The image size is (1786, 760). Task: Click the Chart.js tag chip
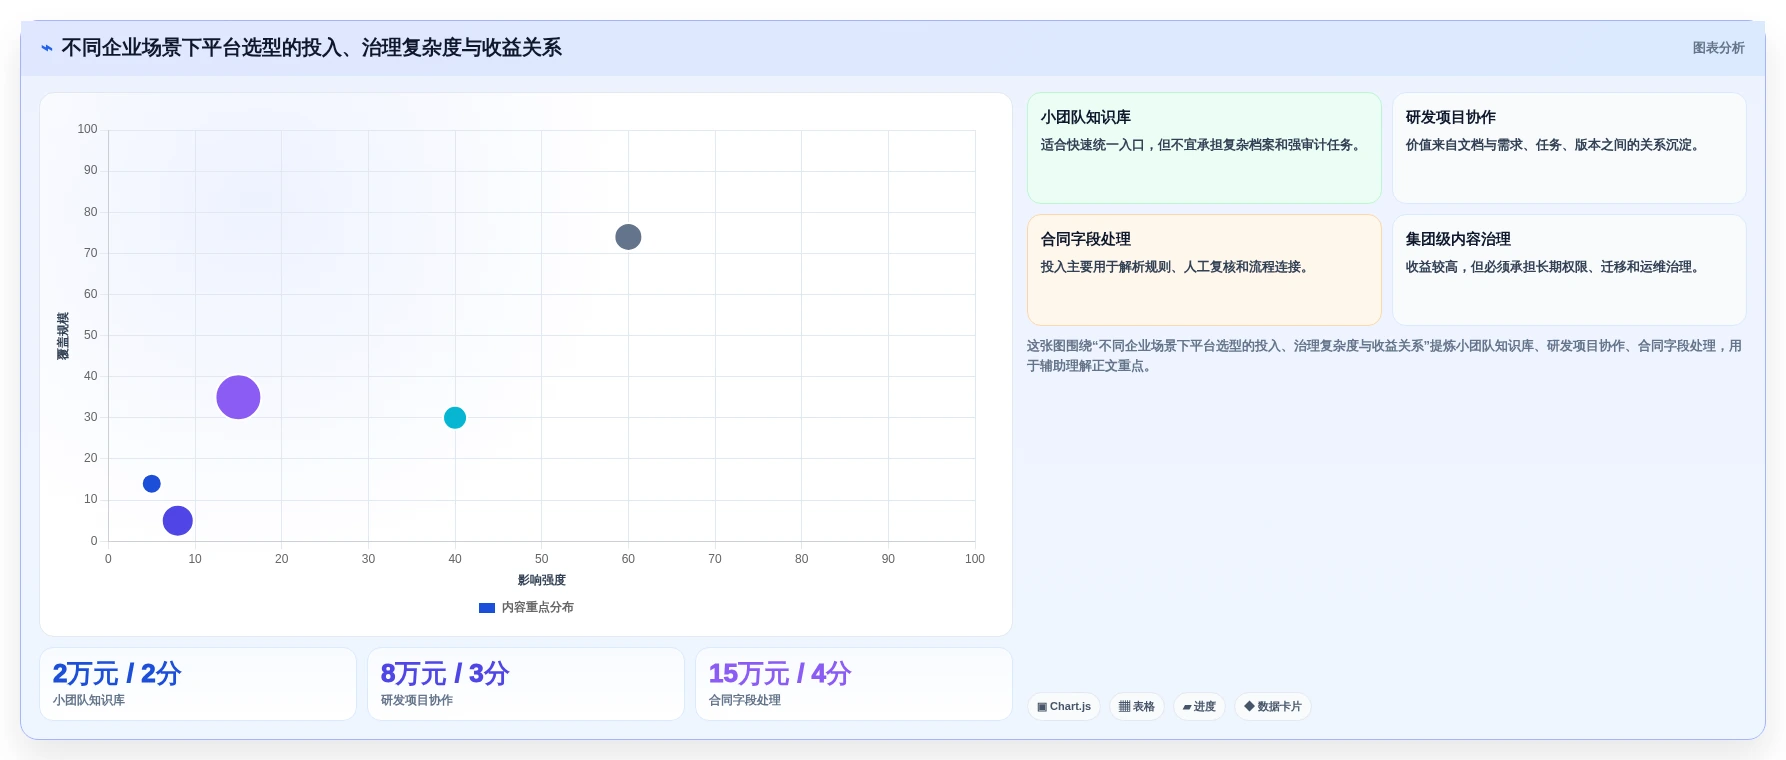1064,707
